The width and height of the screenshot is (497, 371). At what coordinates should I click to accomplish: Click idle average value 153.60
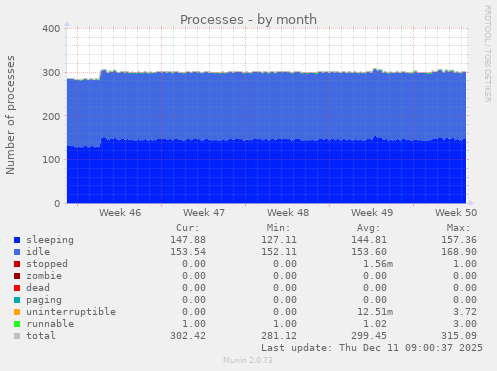[369, 252]
